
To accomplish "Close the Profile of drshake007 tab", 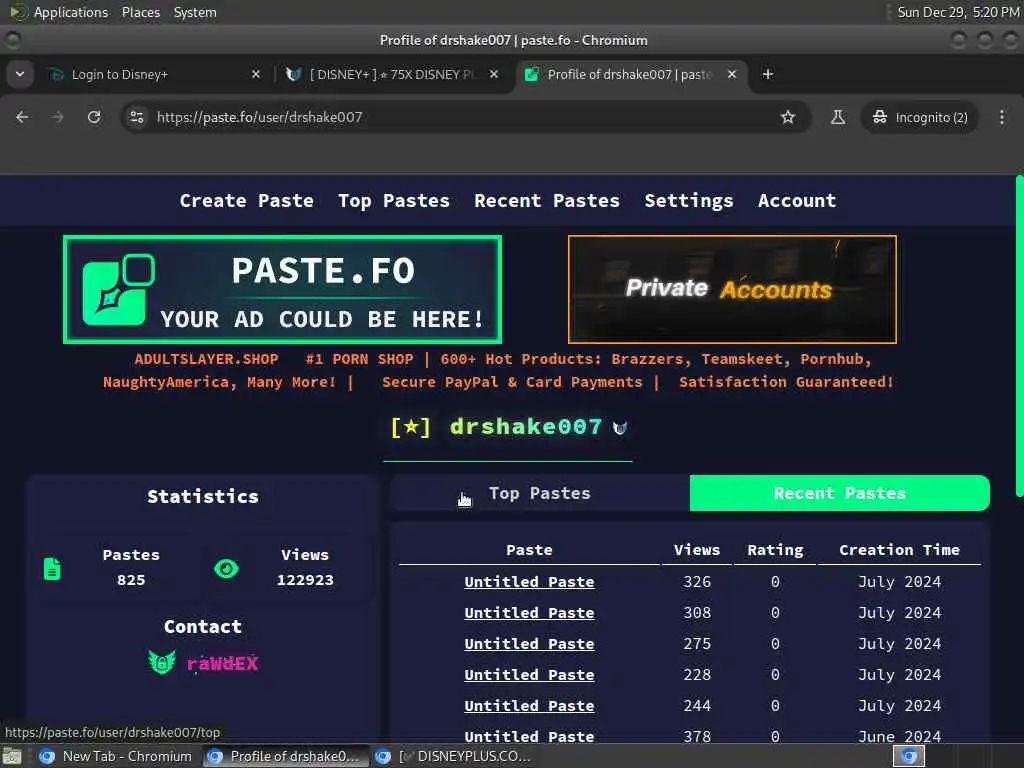I will click(x=732, y=74).
